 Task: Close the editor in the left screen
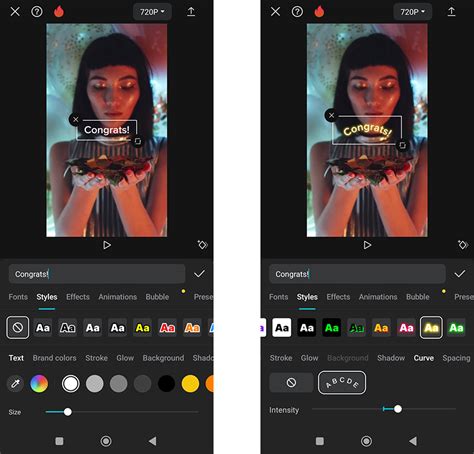tap(15, 12)
